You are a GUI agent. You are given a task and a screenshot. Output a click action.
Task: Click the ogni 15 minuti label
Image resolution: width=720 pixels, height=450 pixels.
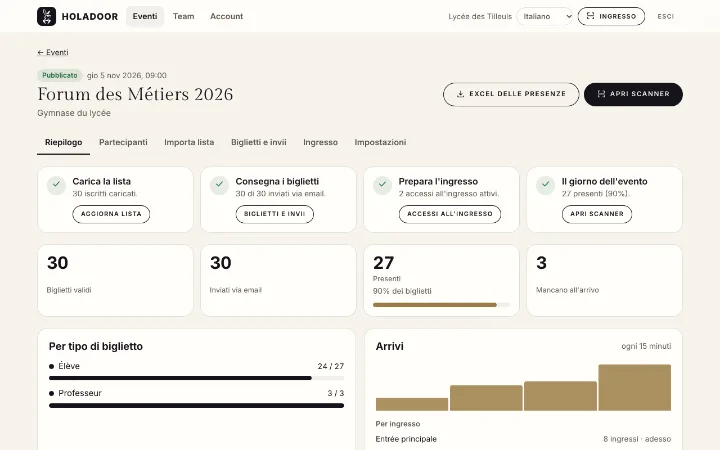(646, 346)
